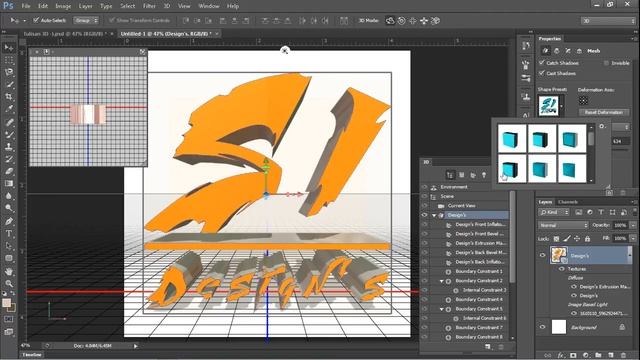Select the Dodge tool
Viewport: 640px width, 360px height.
pos(9,208)
